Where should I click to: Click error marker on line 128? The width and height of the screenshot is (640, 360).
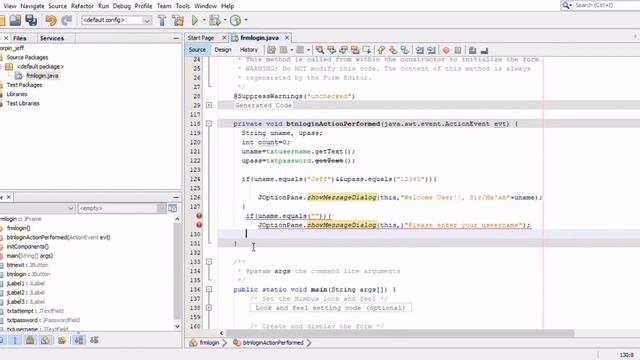point(199,216)
